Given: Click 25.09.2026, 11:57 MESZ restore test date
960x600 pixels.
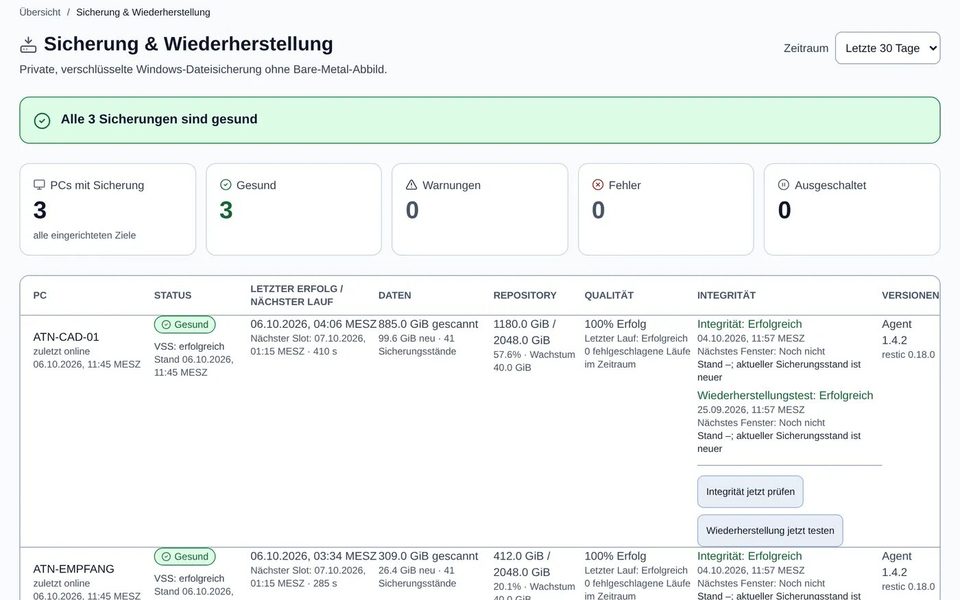Looking at the screenshot, I should click(751, 410).
